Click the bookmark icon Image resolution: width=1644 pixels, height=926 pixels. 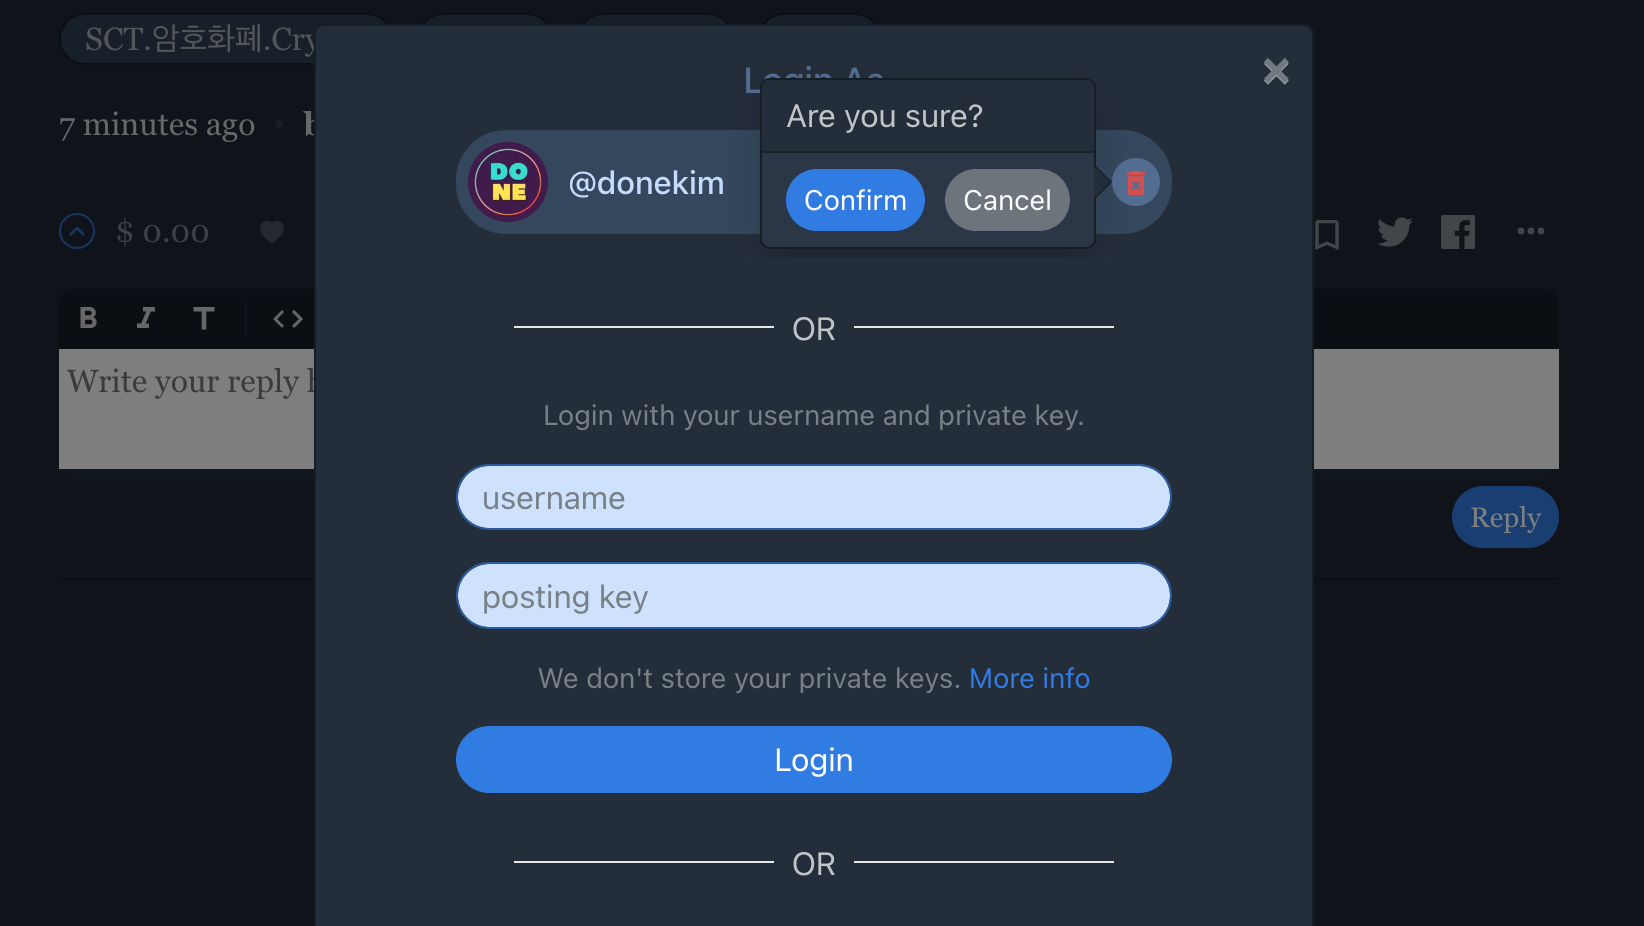coord(1327,234)
